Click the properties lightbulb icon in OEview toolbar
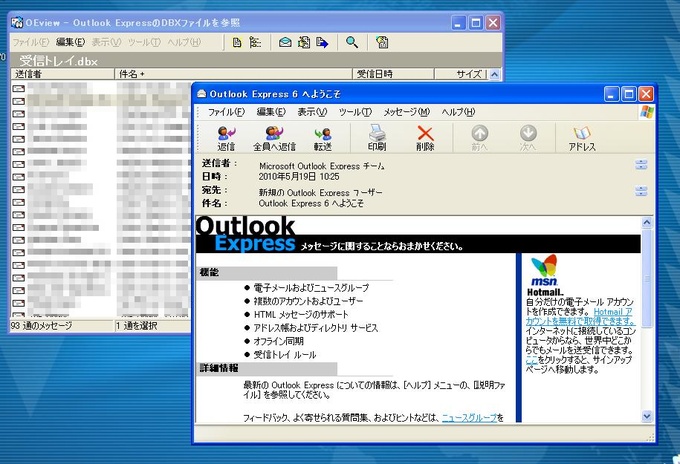 click(382, 42)
